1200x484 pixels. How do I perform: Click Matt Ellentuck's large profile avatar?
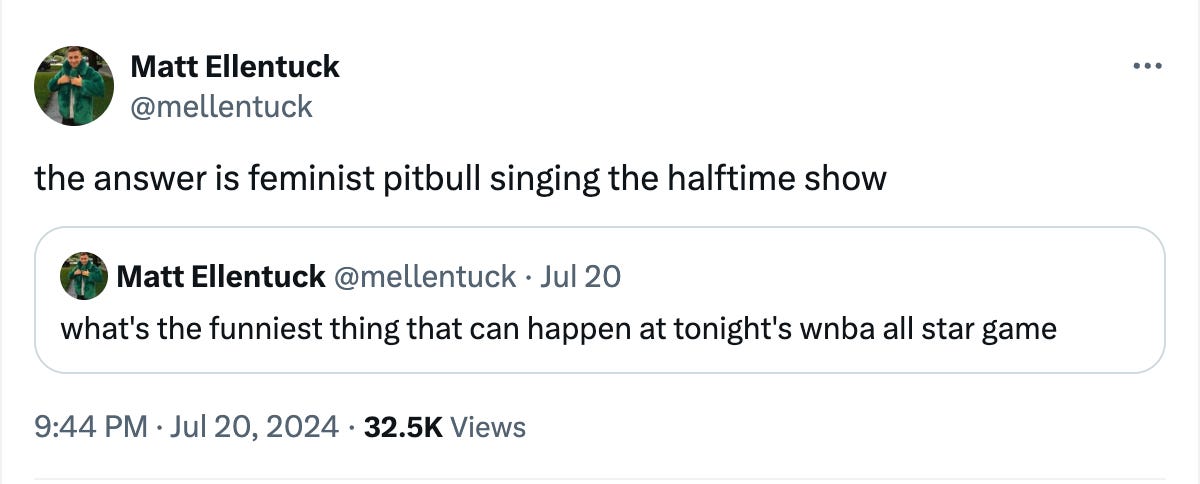pos(74,85)
